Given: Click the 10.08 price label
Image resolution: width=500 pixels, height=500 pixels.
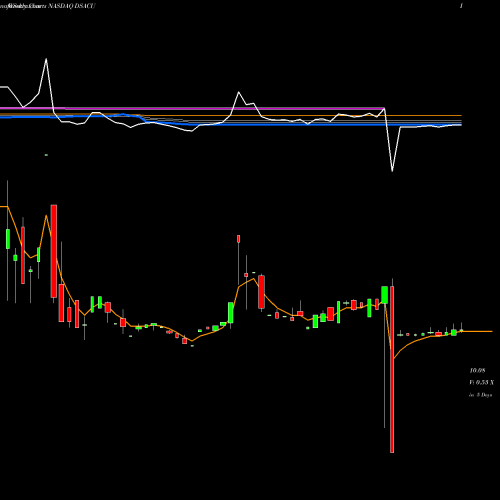Looking at the screenshot, I should [x=477, y=370].
